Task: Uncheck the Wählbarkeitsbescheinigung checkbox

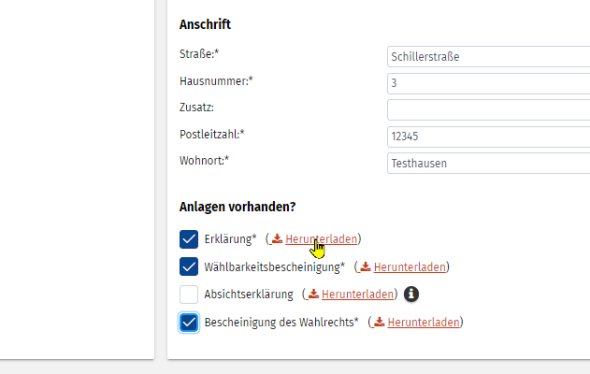Action: 189,266
